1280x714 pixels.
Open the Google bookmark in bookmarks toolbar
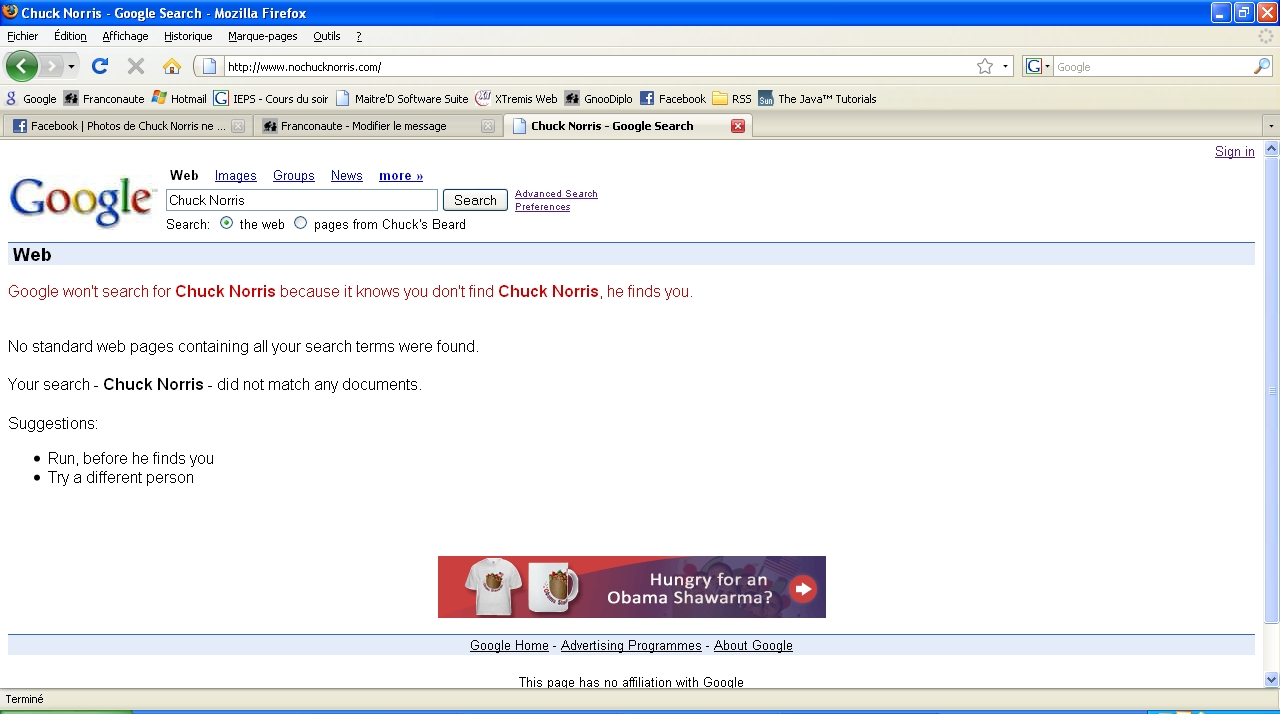click(32, 99)
